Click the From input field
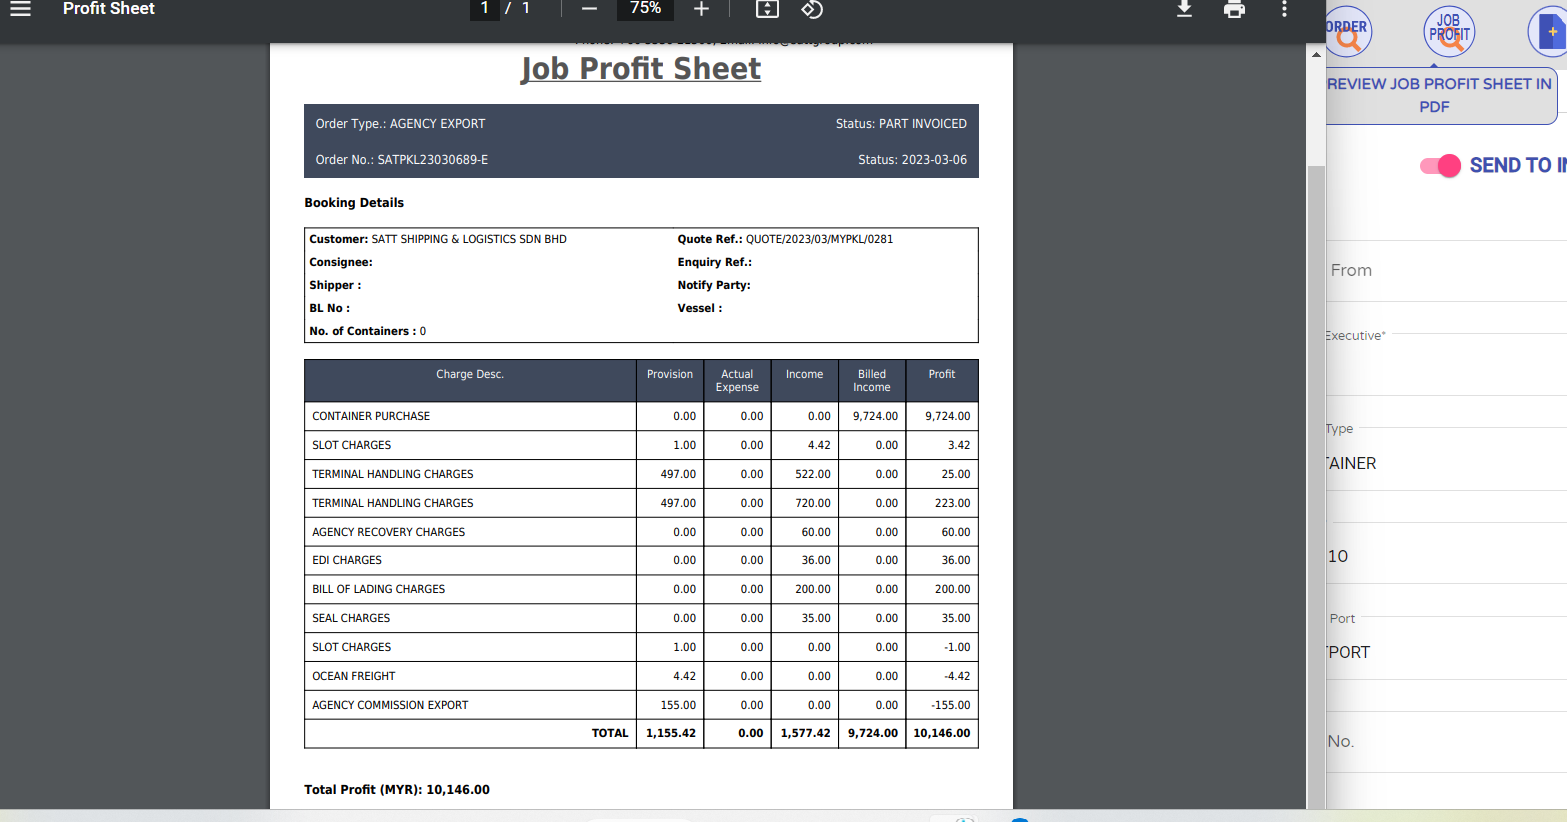 pyautogui.click(x=1446, y=271)
